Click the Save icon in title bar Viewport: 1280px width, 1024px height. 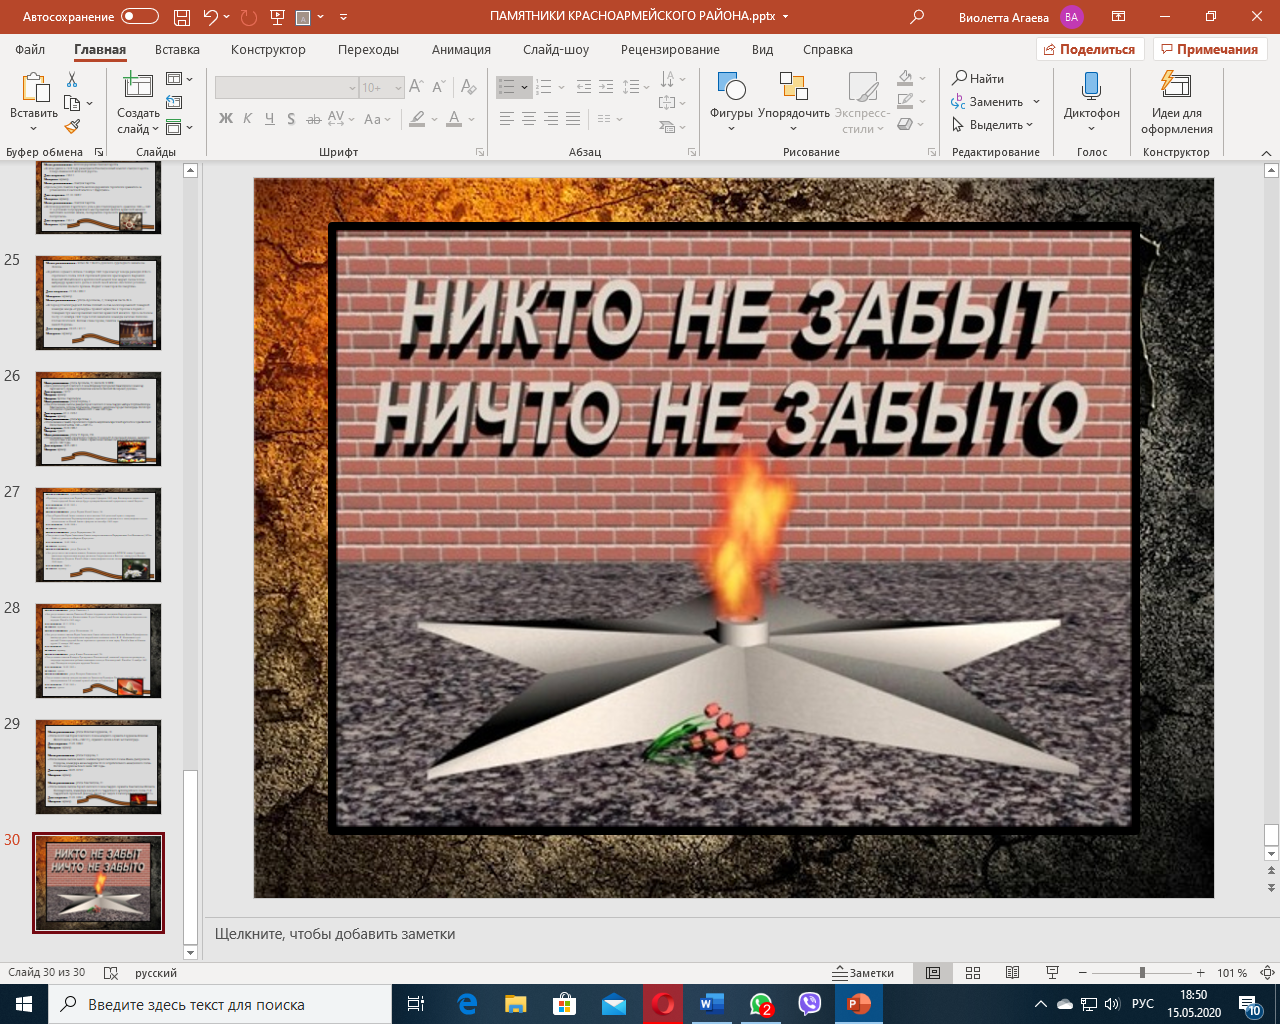(x=181, y=17)
